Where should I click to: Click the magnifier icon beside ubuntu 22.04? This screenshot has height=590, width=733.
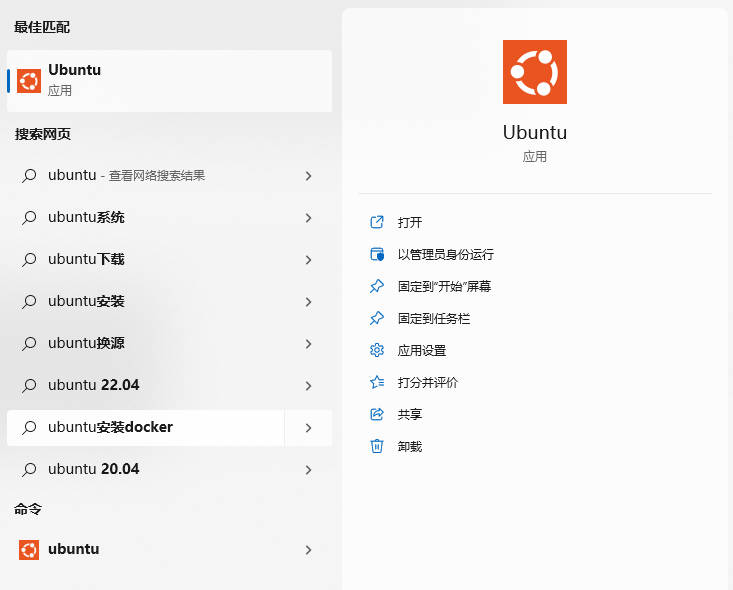click(29, 386)
